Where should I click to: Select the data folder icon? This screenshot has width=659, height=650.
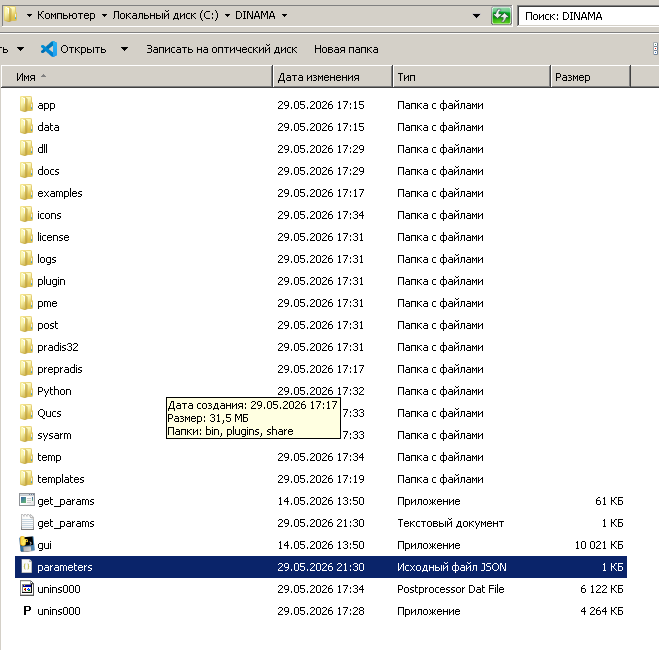(26, 126)
